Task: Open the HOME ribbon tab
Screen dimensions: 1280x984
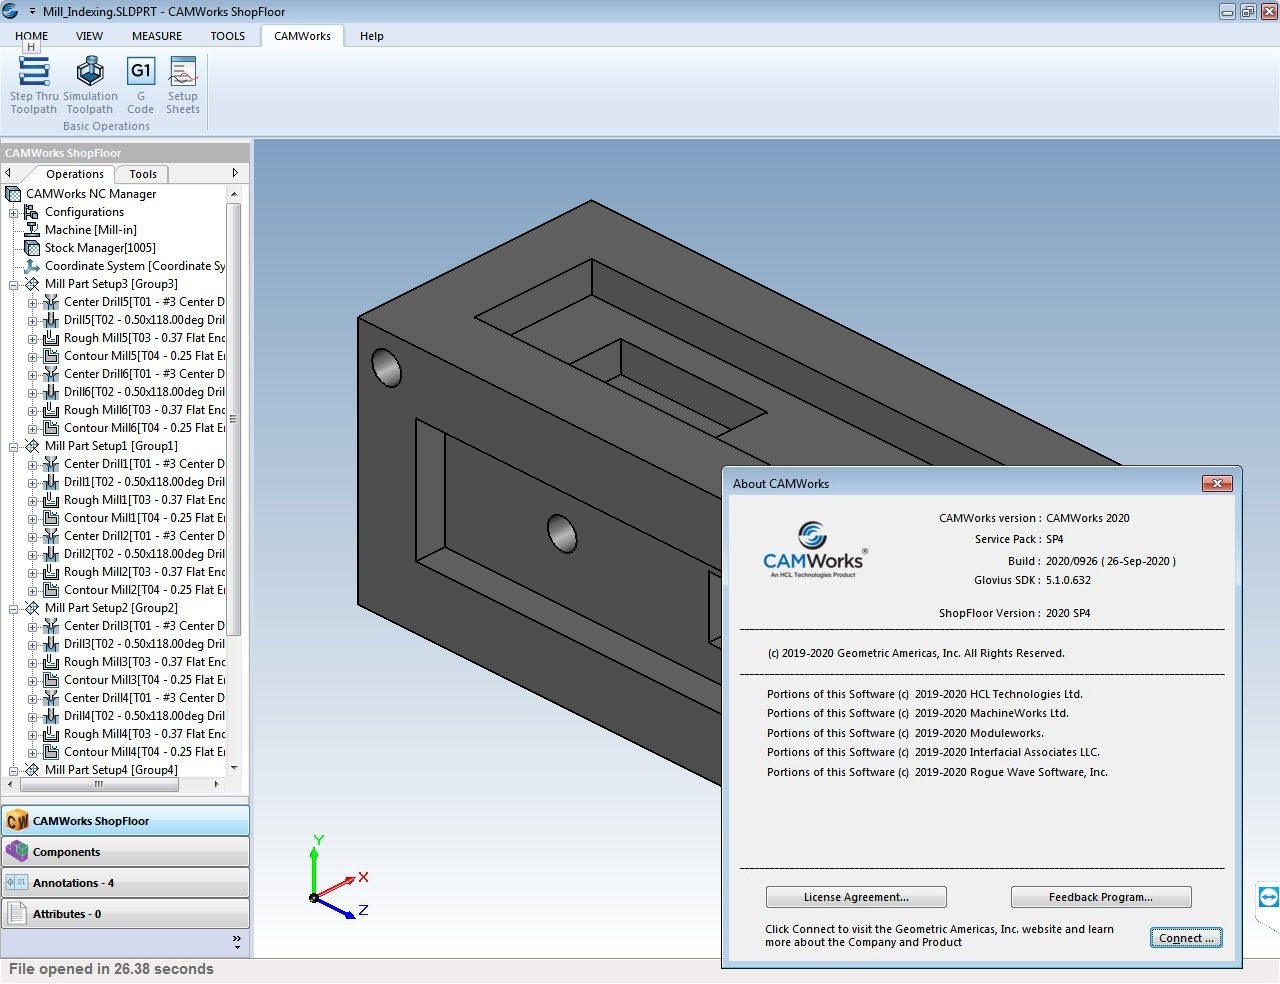Action: 31,36
